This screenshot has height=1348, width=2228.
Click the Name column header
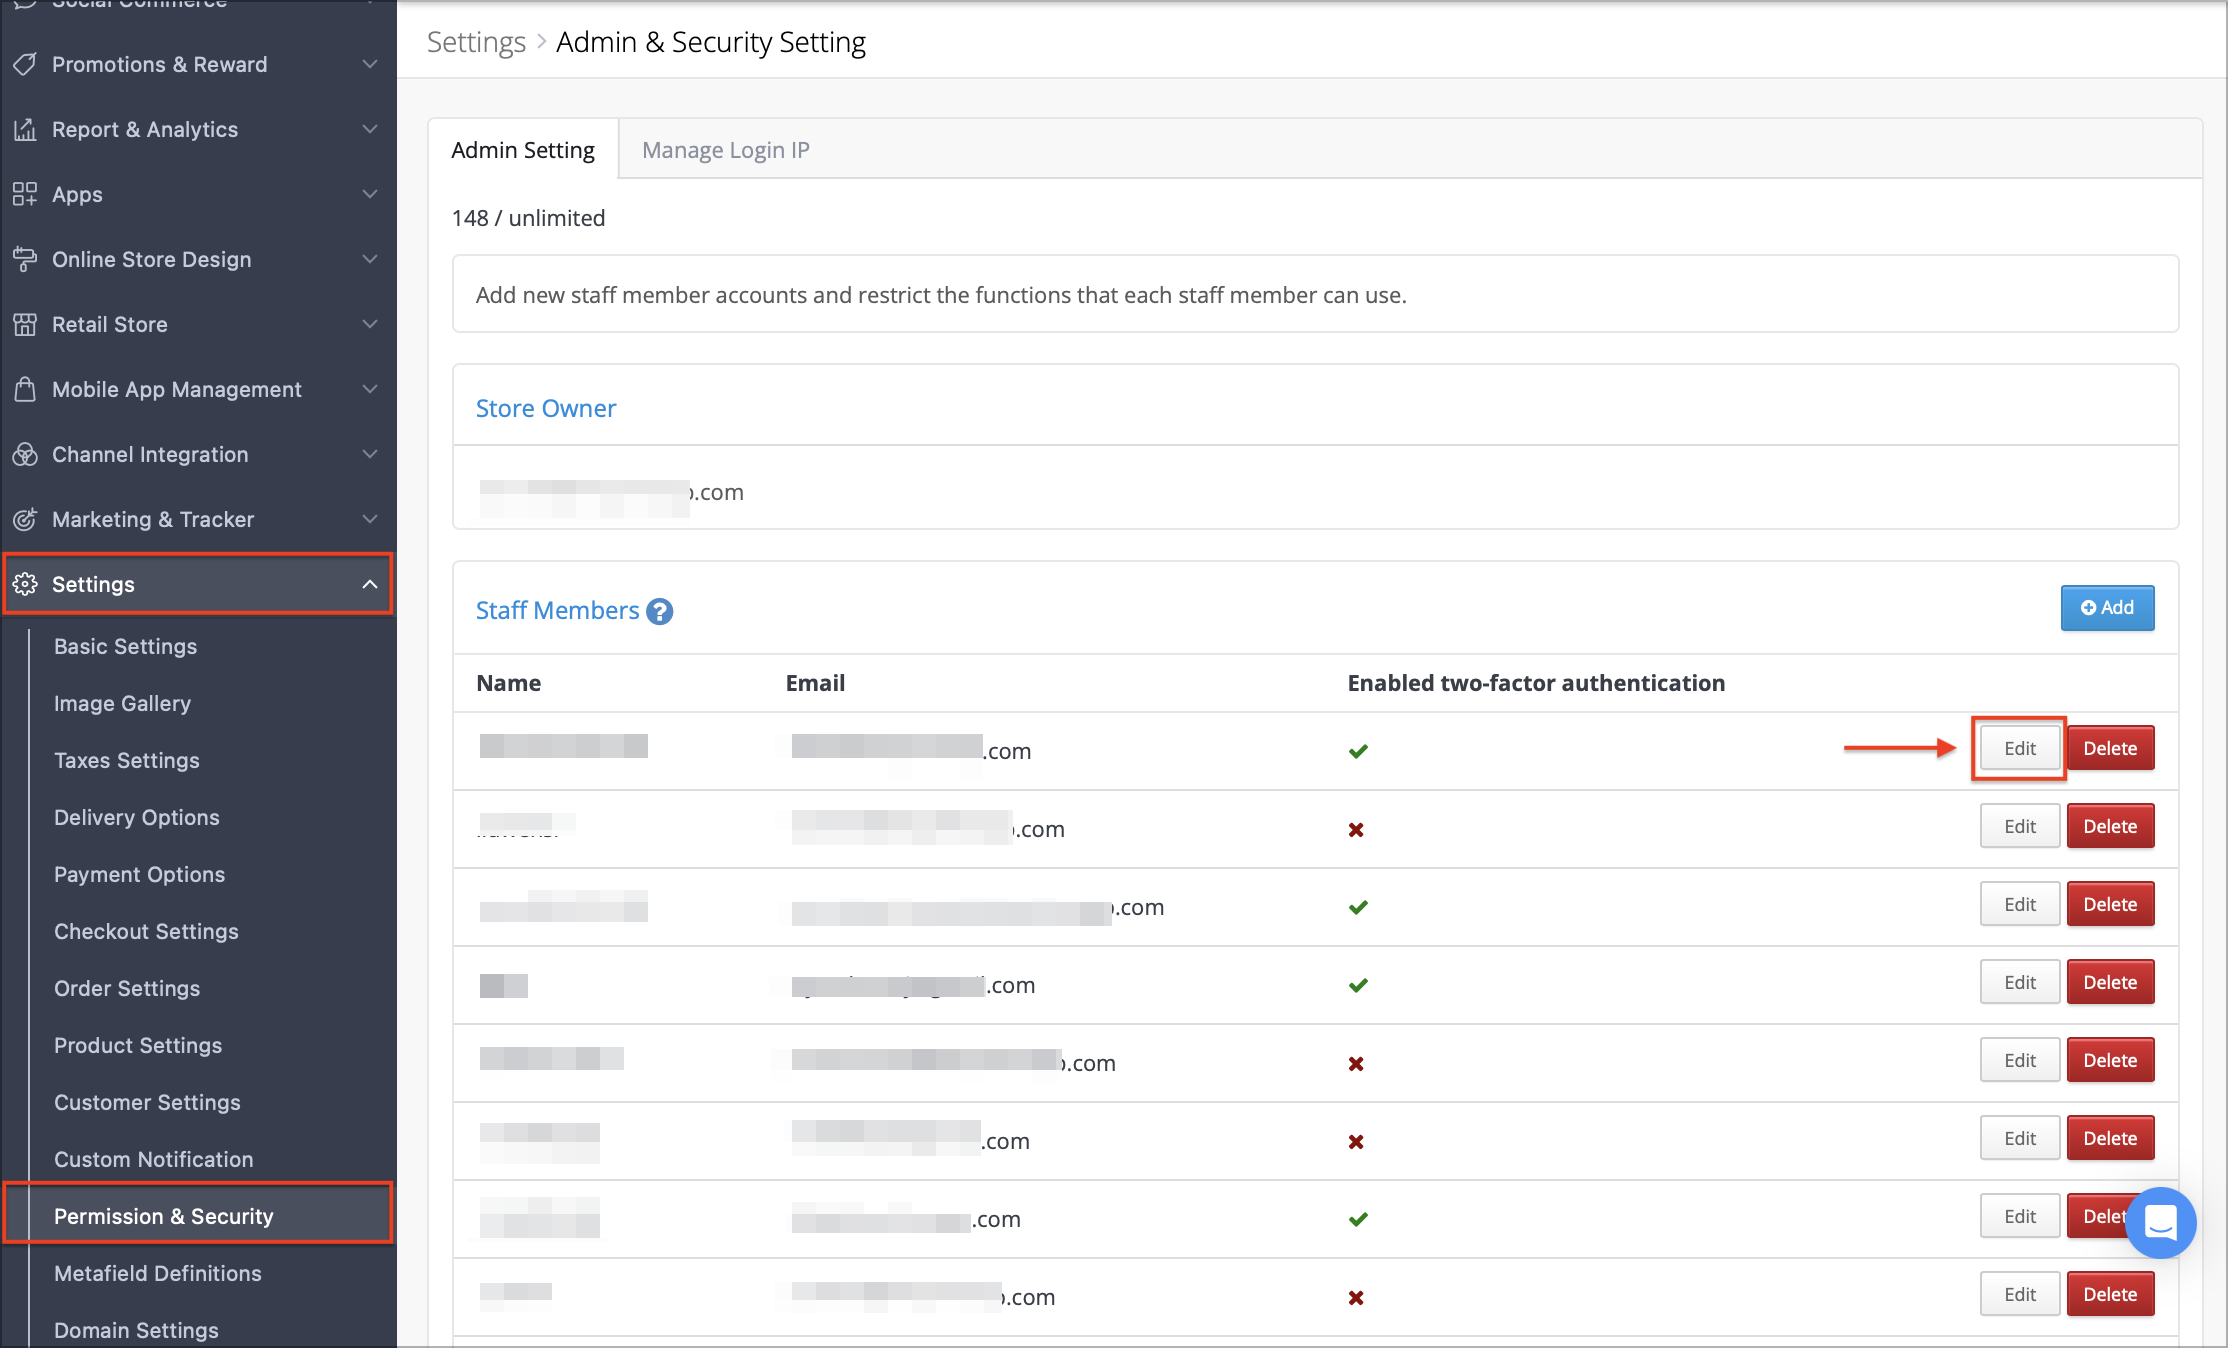click(509, 683)
